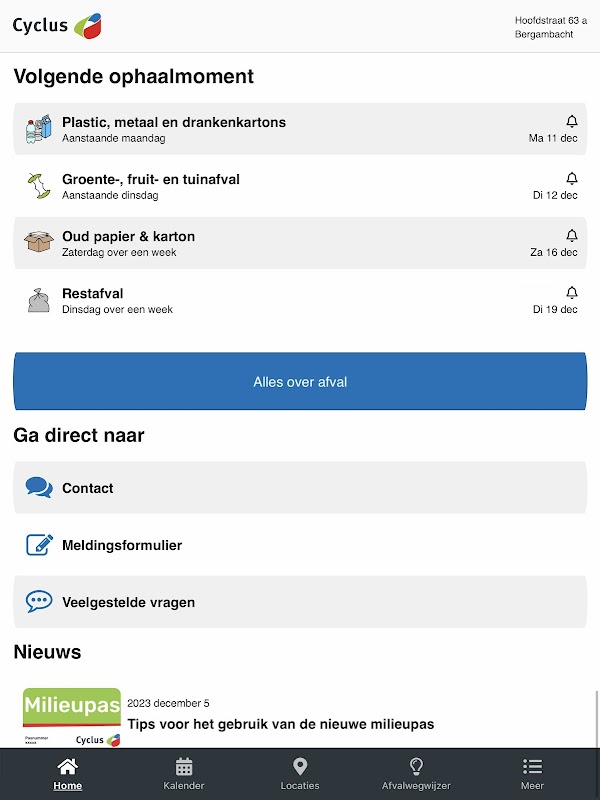Click the Veelgestelde vragen chat bubble icon
The width and height of the screenshot is (600, 800).
pyautogui.click(x=39, y=602)
